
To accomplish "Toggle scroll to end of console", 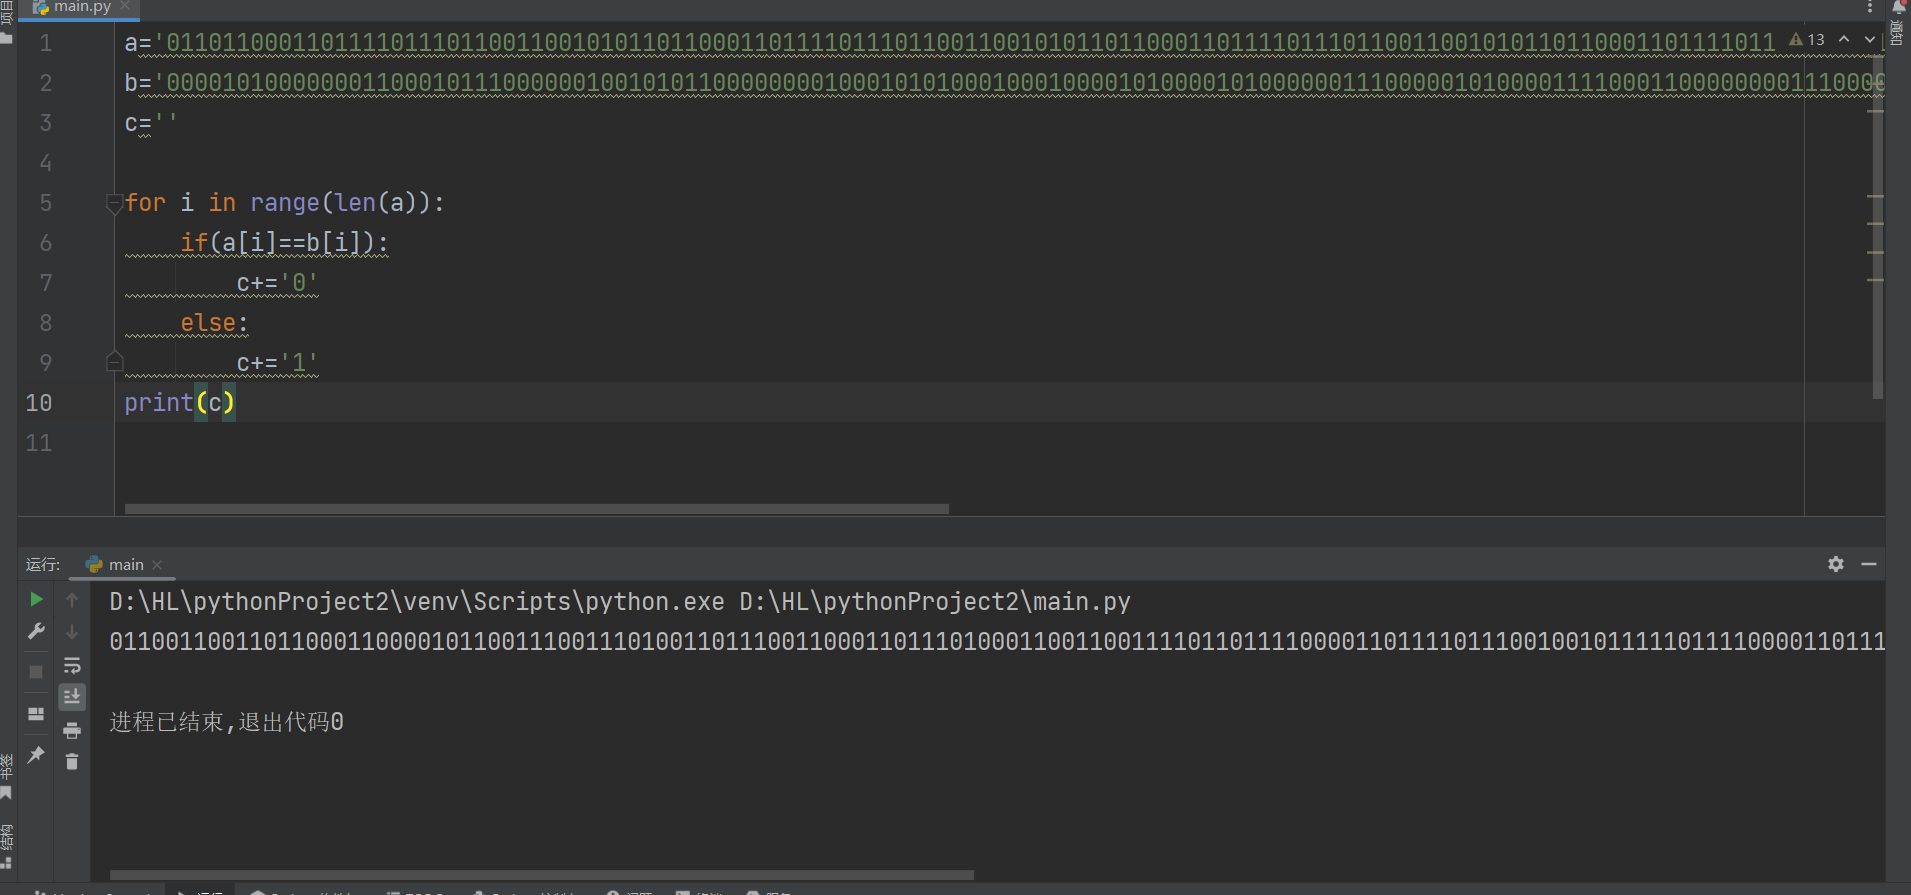I will pyautogui.click(x=72, y=697).
